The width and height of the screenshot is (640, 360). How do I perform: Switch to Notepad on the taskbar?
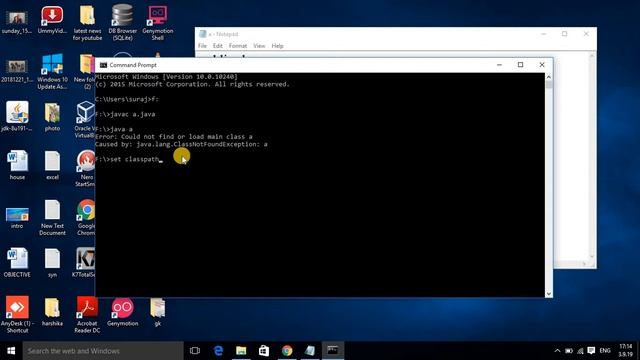310,351
